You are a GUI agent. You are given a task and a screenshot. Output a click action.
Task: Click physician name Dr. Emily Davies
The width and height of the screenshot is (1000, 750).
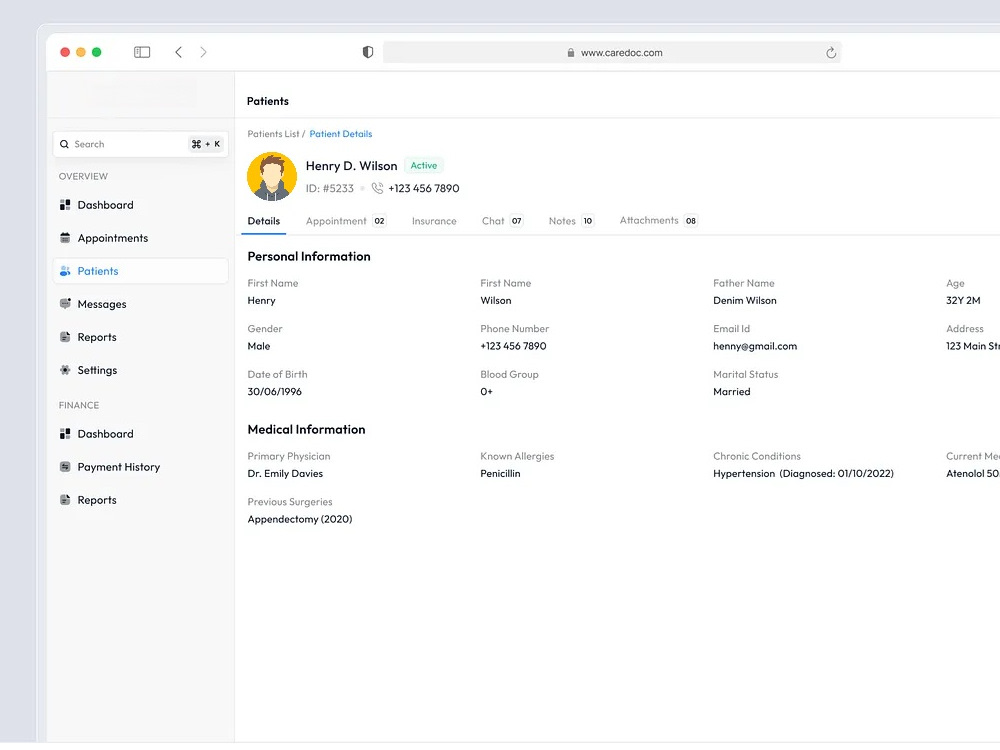coord(285,473)
